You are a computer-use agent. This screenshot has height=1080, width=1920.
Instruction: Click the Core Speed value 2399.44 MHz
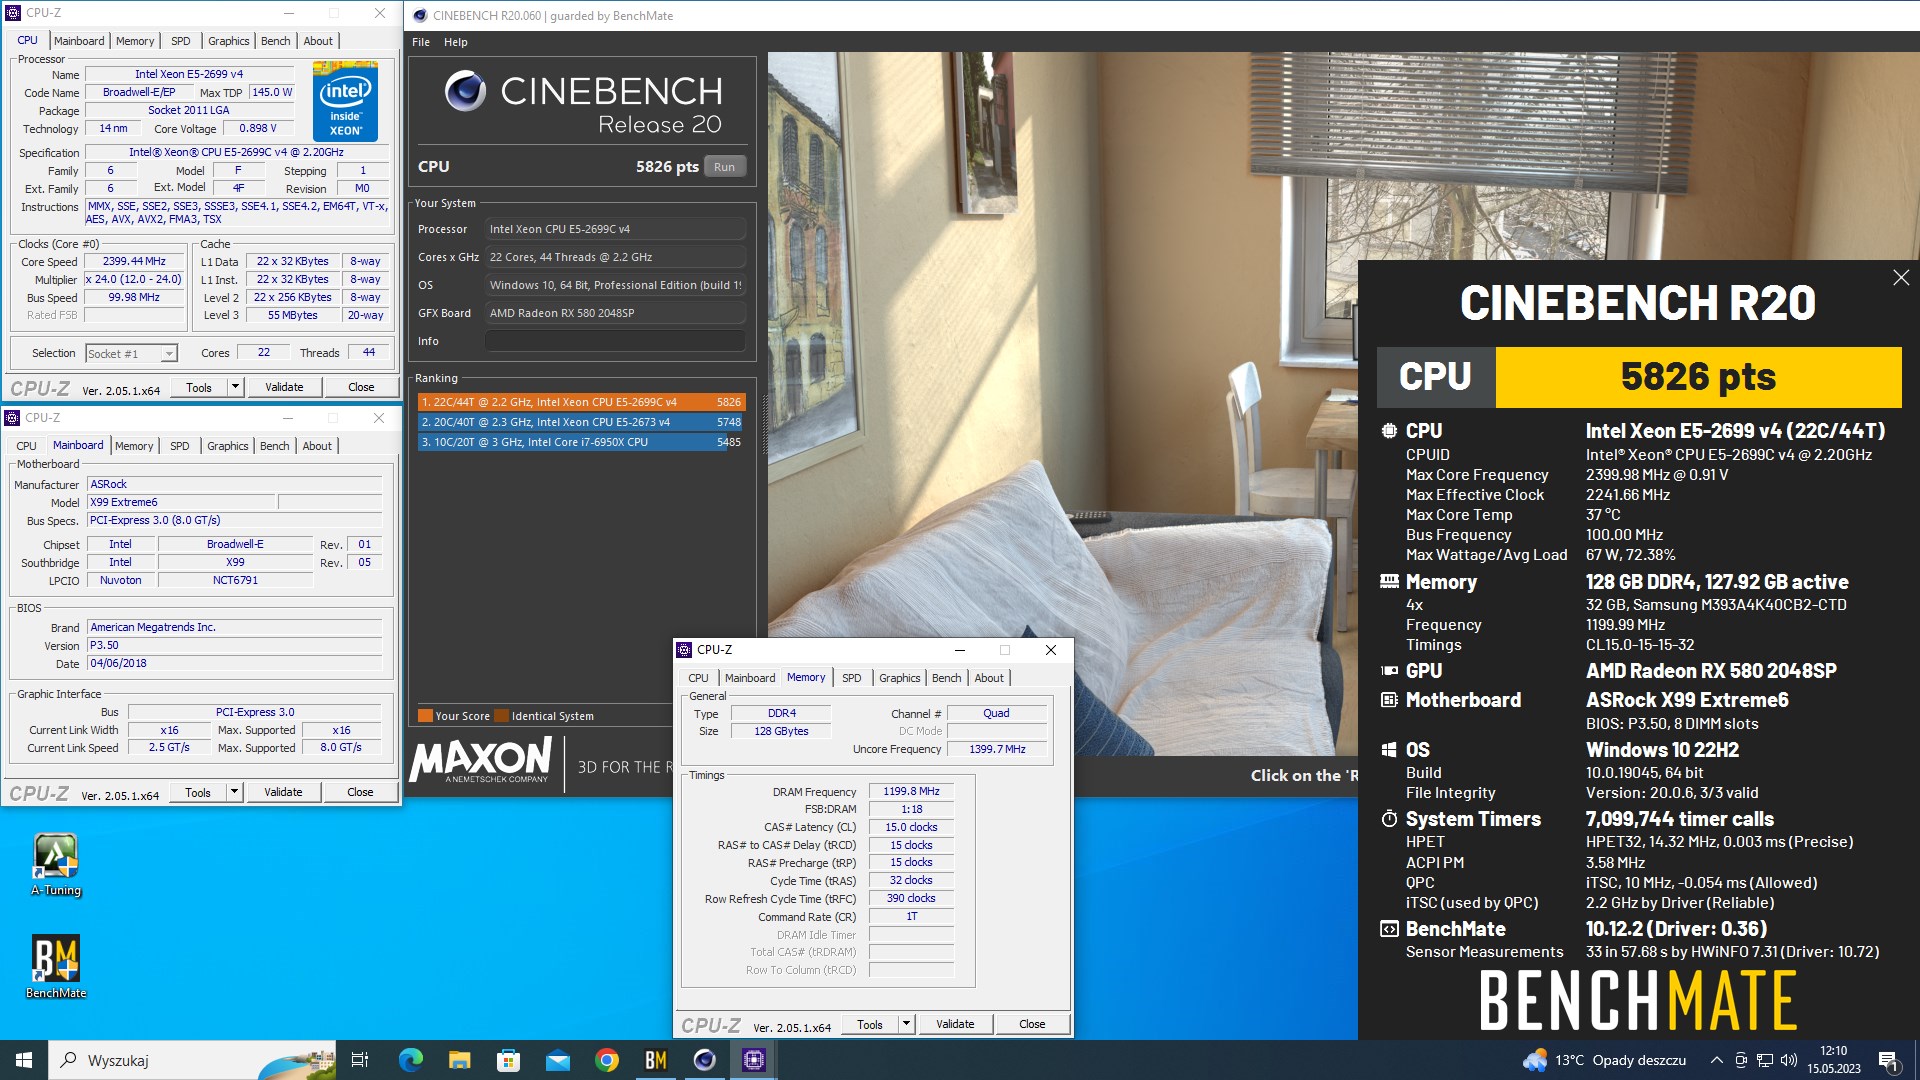(x=134, y=261)
